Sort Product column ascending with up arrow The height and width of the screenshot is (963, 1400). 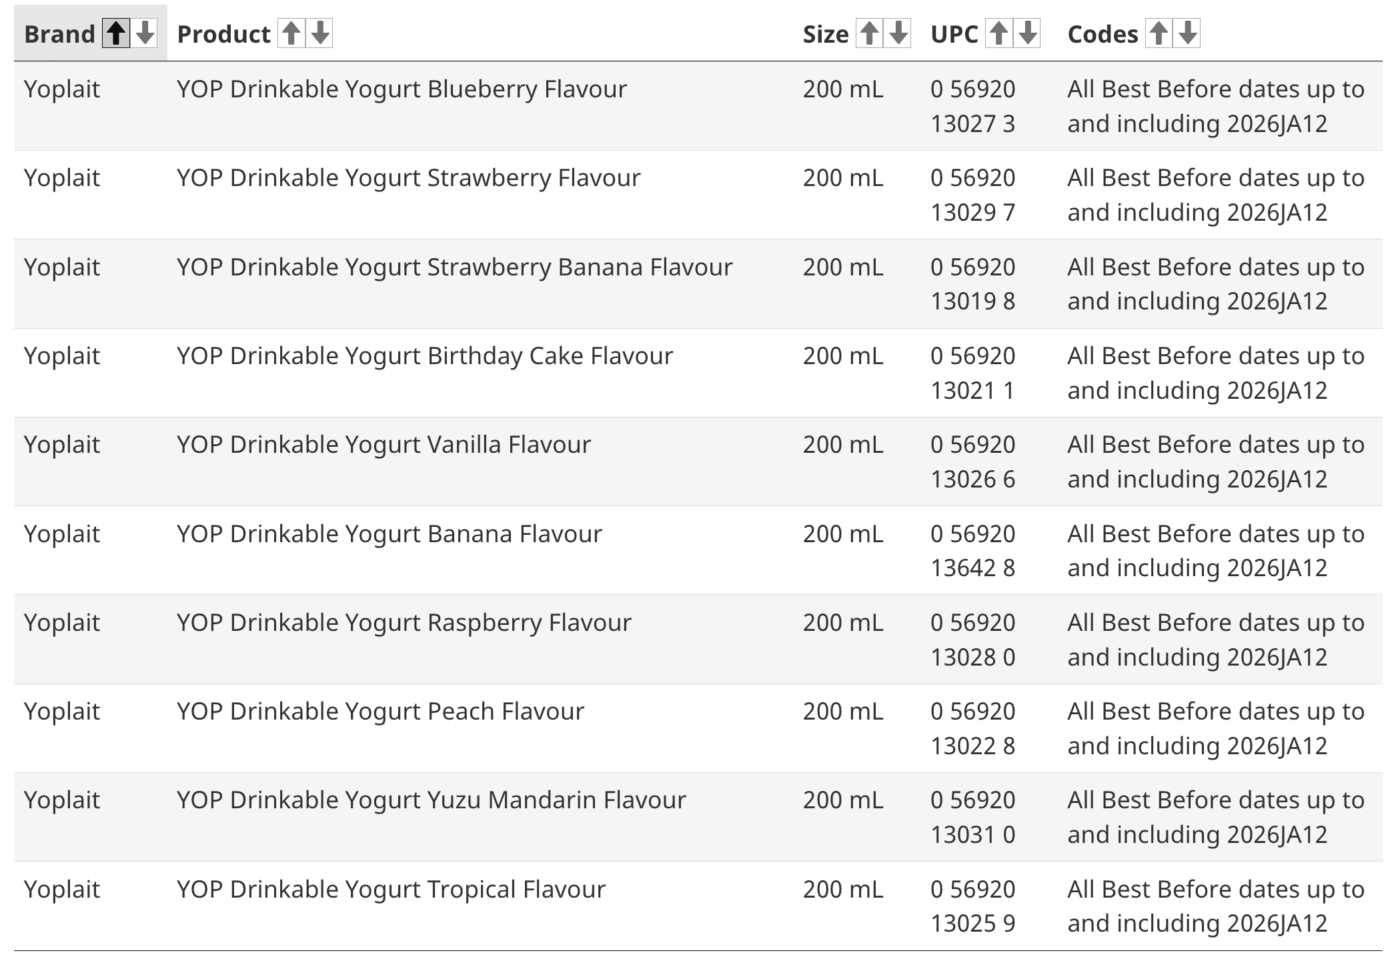click(290, 33)
